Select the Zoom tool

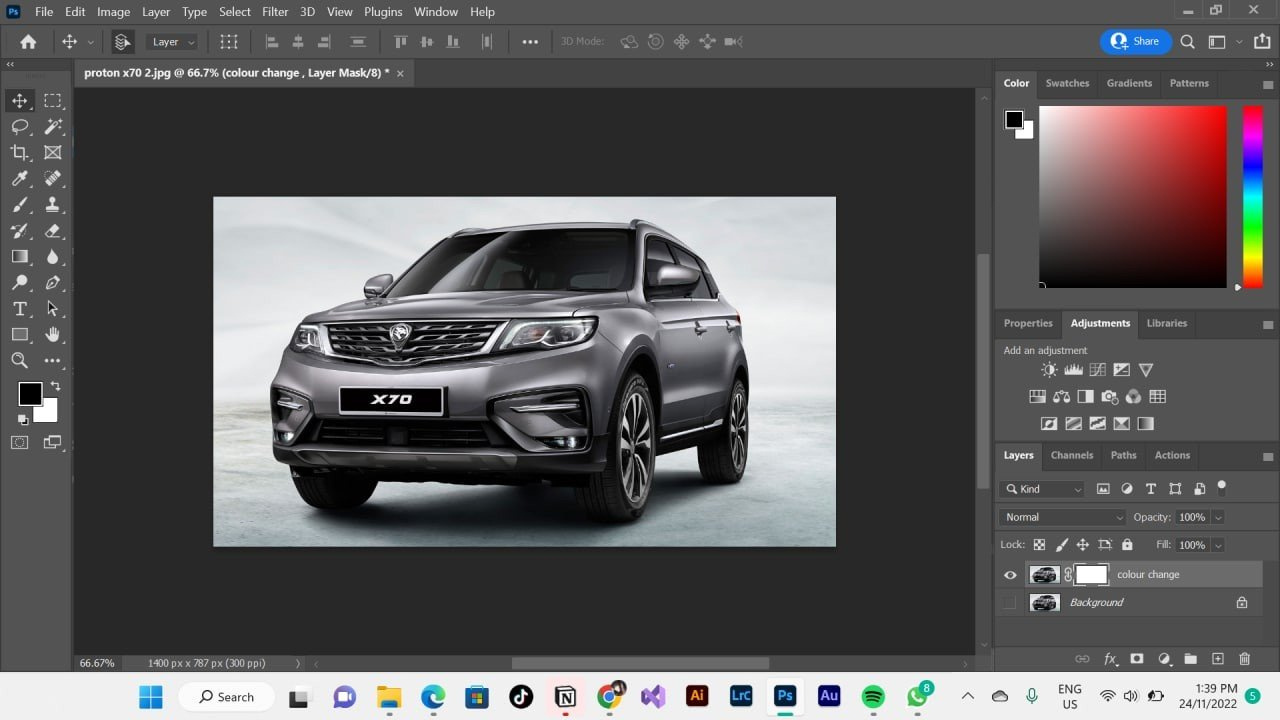(x=19, y=361)
